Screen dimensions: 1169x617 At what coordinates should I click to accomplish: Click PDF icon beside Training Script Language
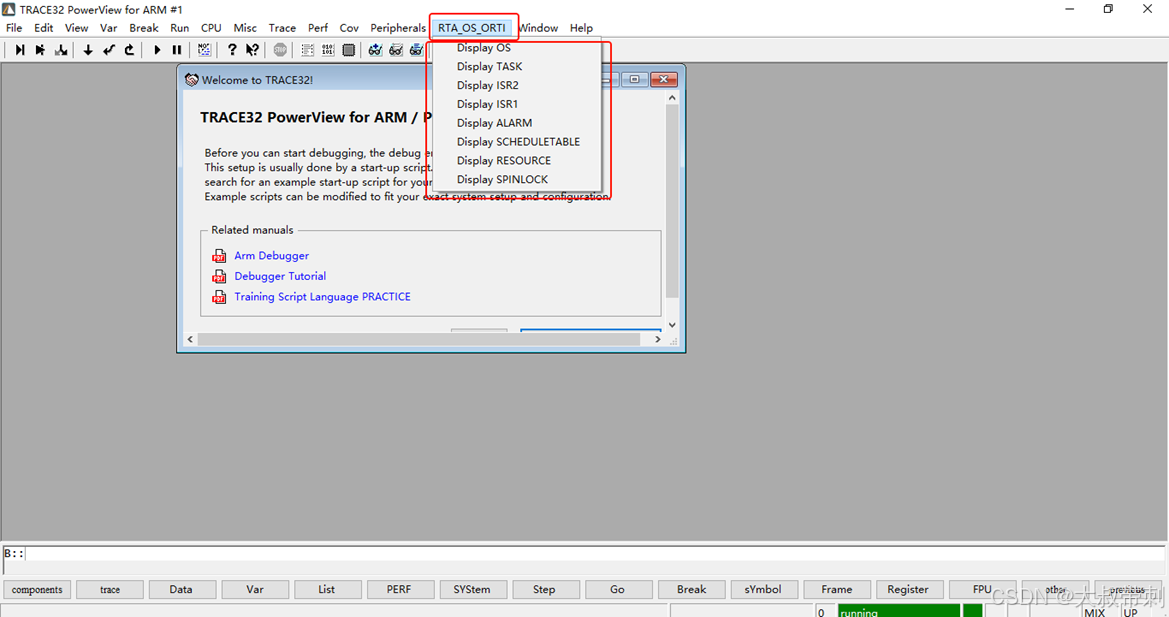219,297
